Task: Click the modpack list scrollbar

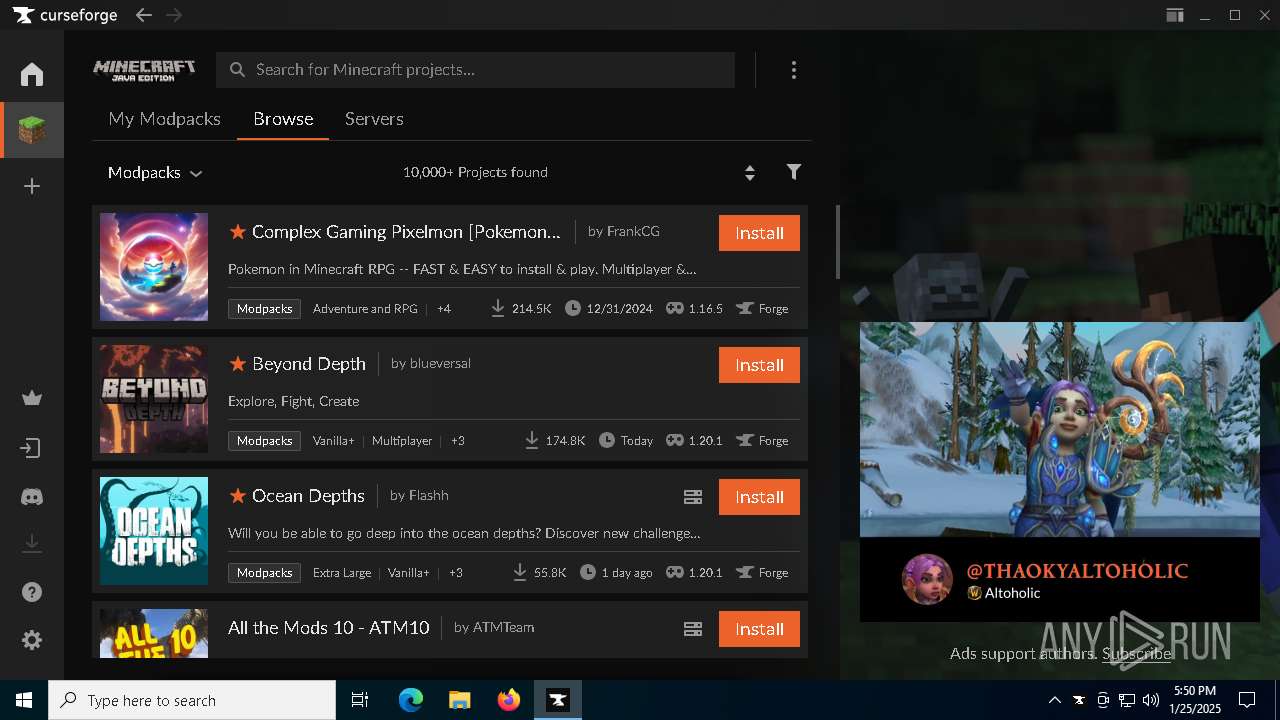Action: [837, 243]
